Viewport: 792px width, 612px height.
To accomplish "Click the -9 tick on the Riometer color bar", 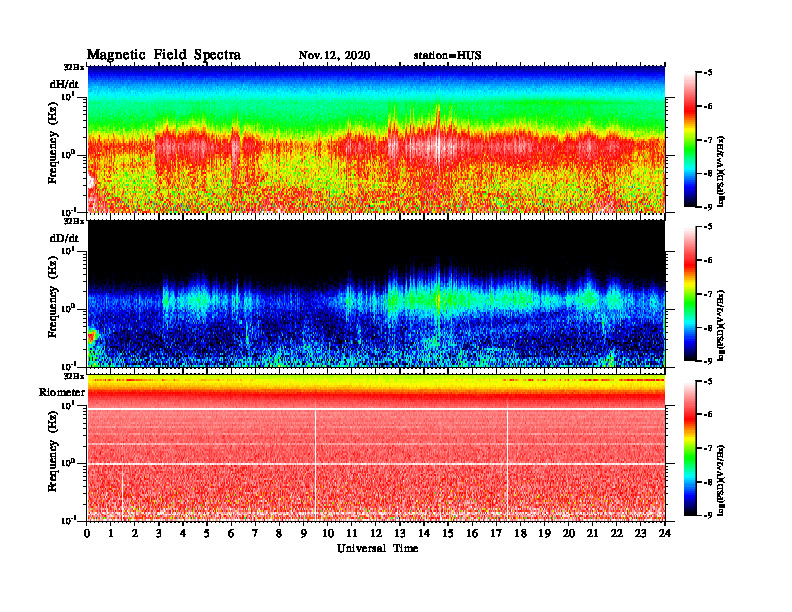I will 708,515.
